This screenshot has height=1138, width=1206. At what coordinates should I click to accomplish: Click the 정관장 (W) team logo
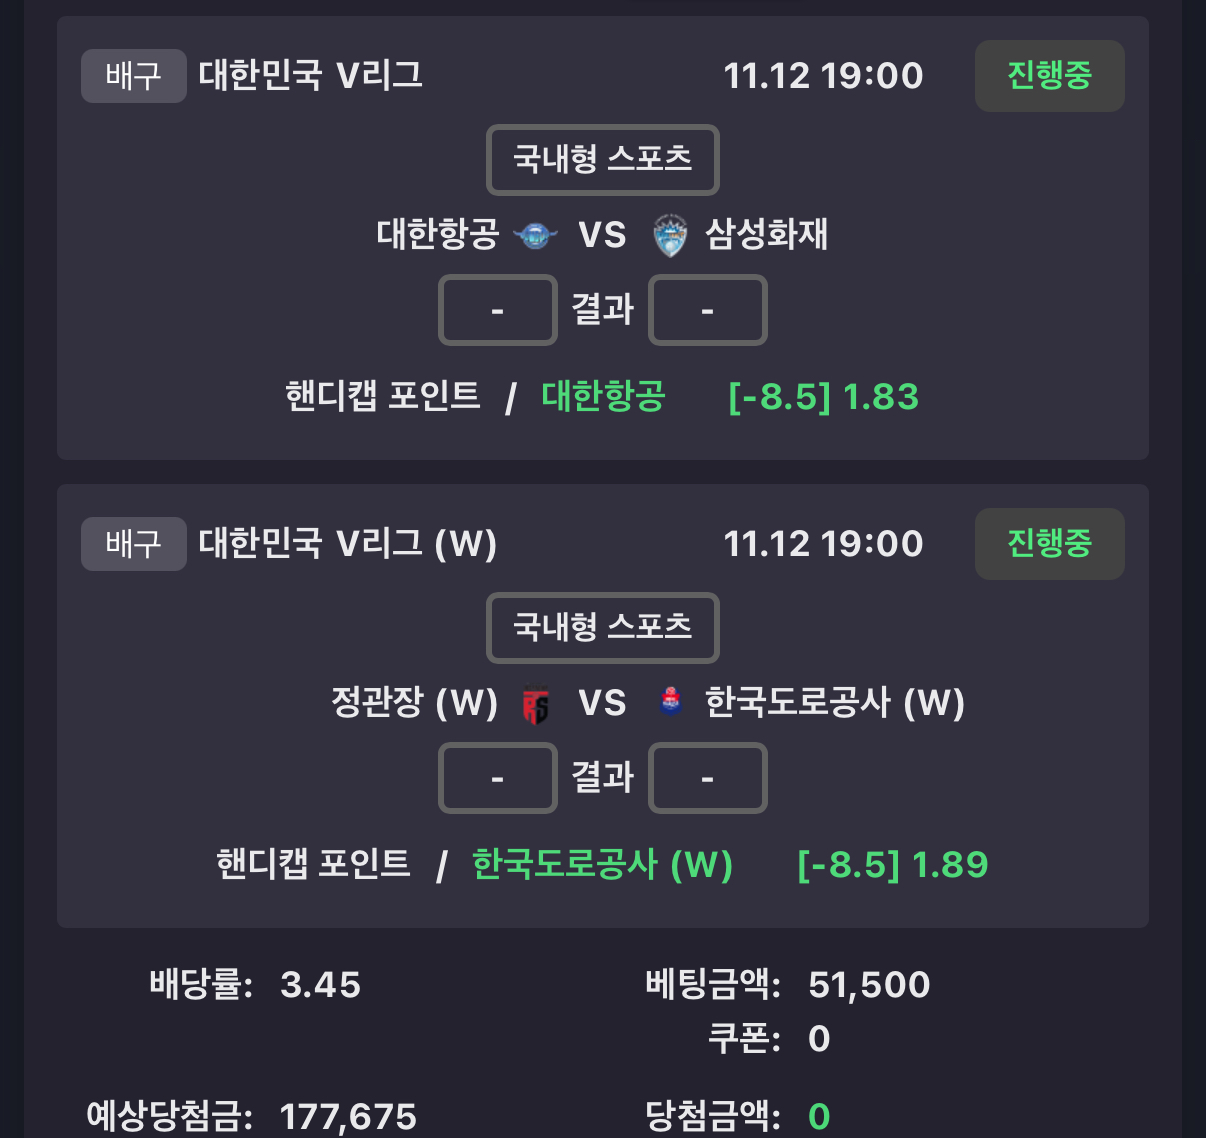tap(536, 705)
